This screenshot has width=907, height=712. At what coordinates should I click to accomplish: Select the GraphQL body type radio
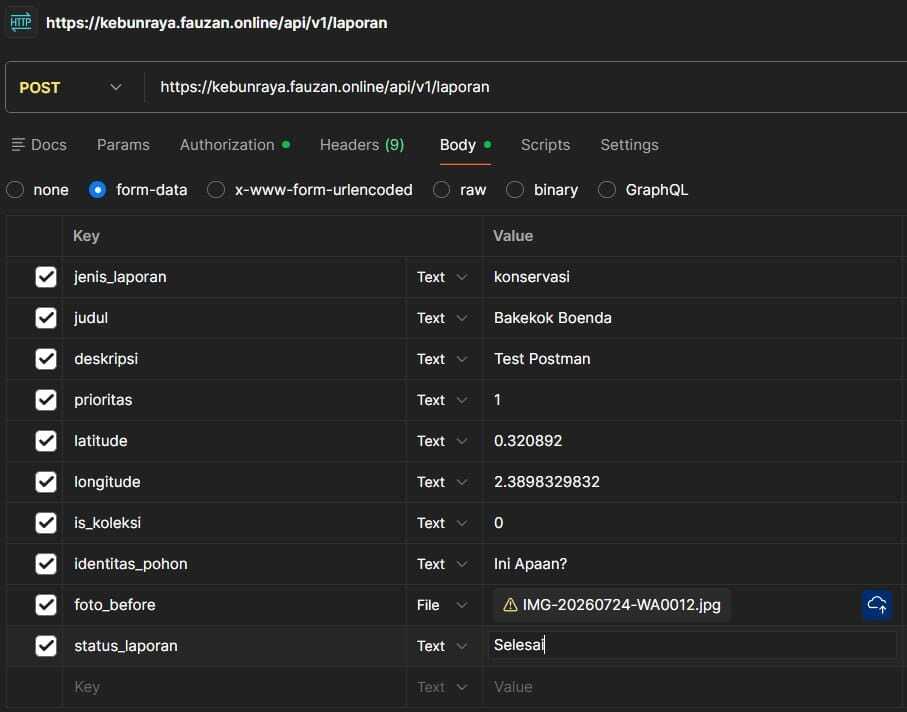click(607, 190)
